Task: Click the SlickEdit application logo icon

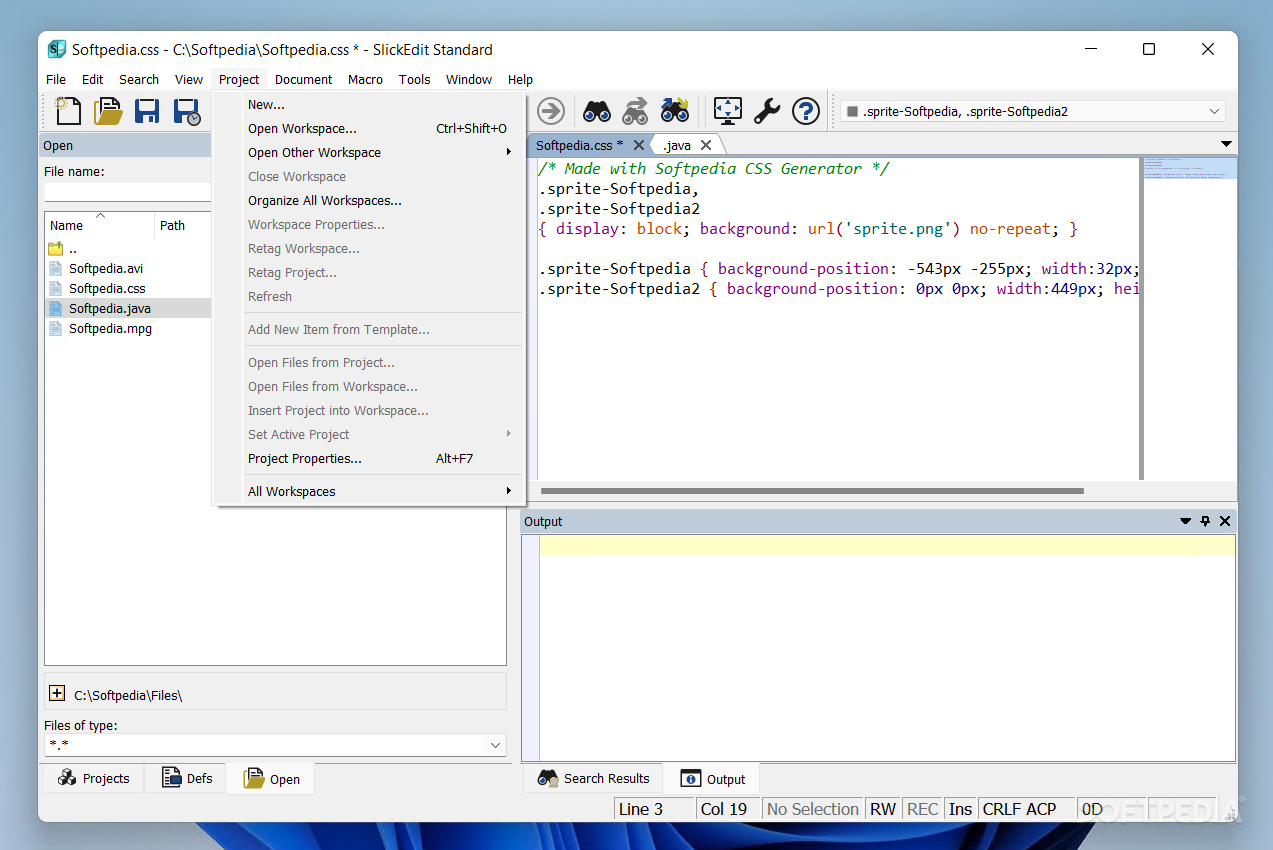Action: pyautogui.click(x=57, y=49)
